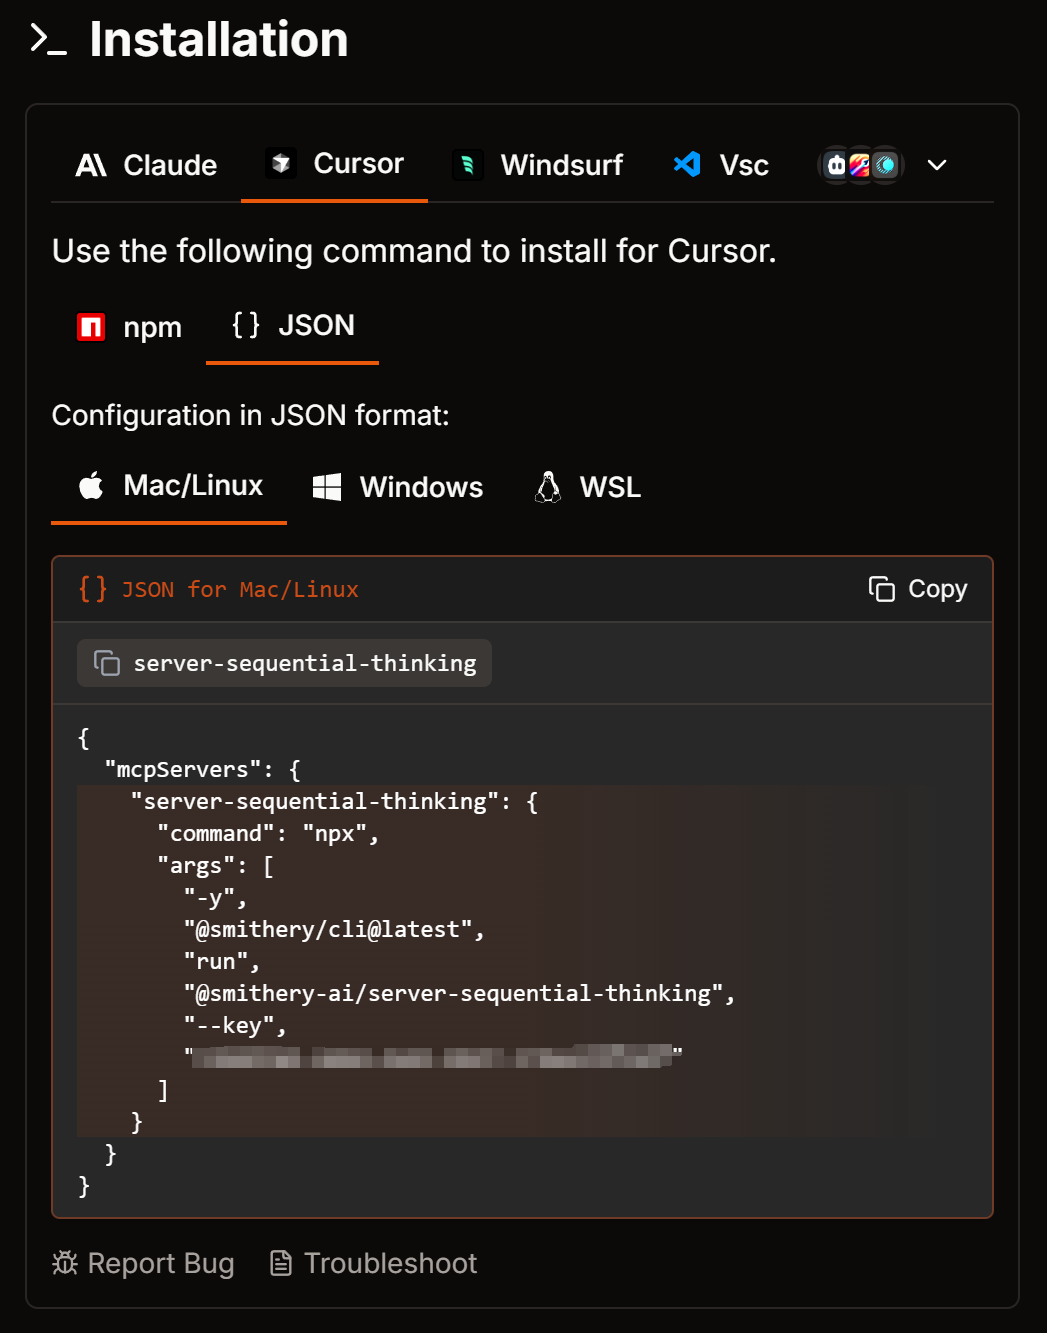Click the "args": [ line
The height and width of the screenshot is (1333, 1047).
tap(215, 866)
